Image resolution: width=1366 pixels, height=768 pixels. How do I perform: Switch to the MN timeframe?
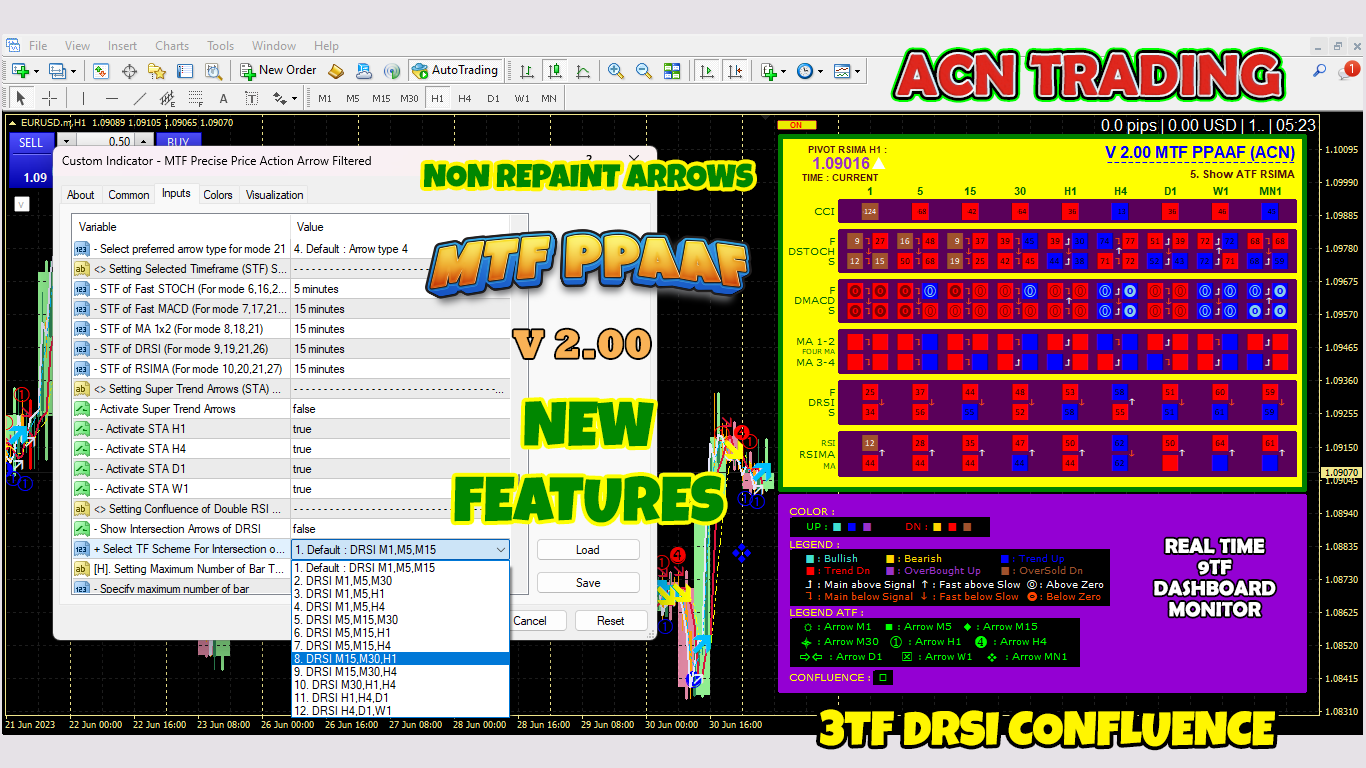[x=549, y=99]
